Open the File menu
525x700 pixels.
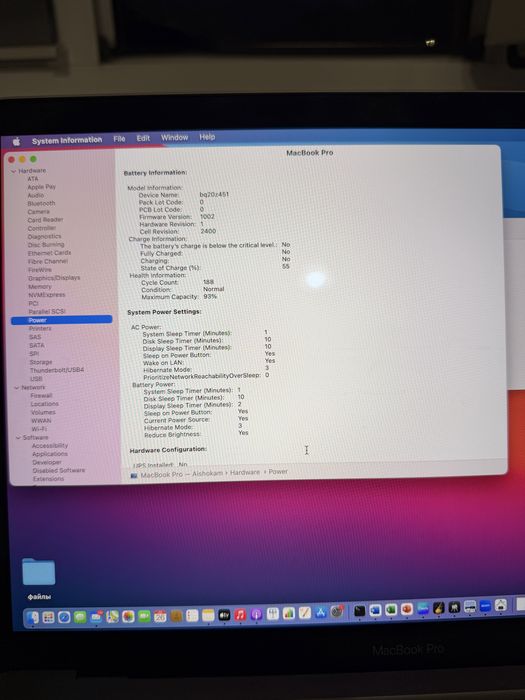[119, 139]
